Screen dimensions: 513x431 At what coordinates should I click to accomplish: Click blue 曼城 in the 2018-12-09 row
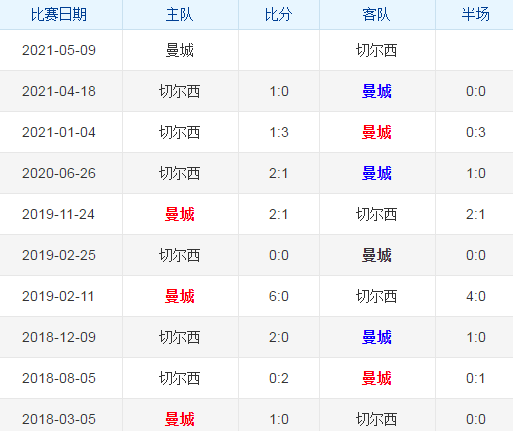point(377,337)
